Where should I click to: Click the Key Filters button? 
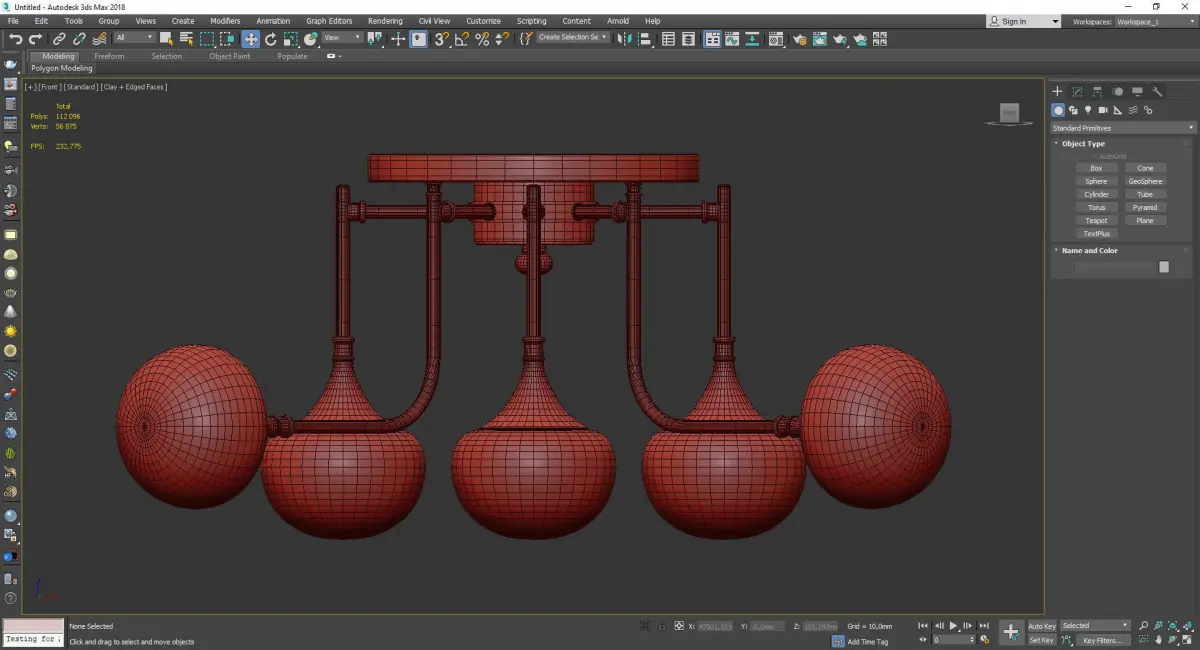pos(1101,640)
